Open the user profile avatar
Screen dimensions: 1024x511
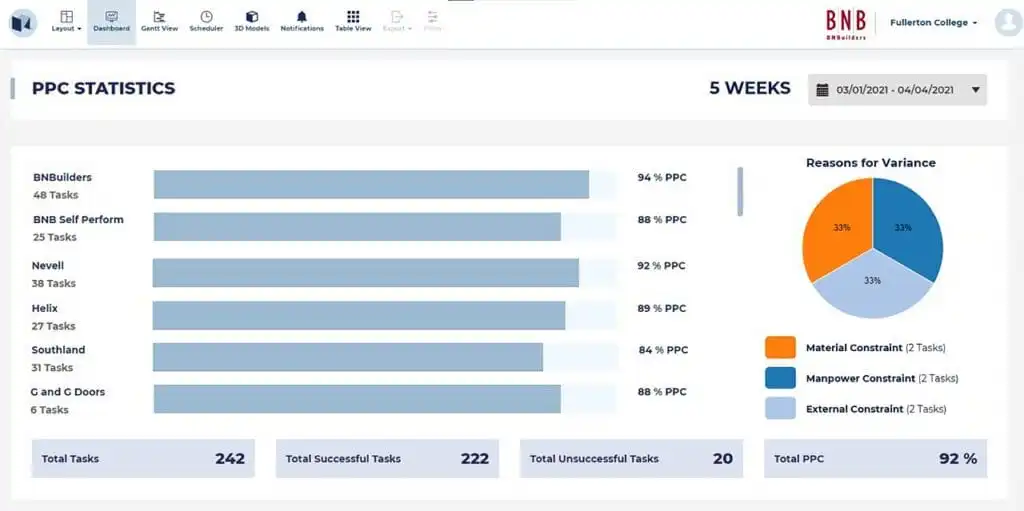(x=1007, y=23)
